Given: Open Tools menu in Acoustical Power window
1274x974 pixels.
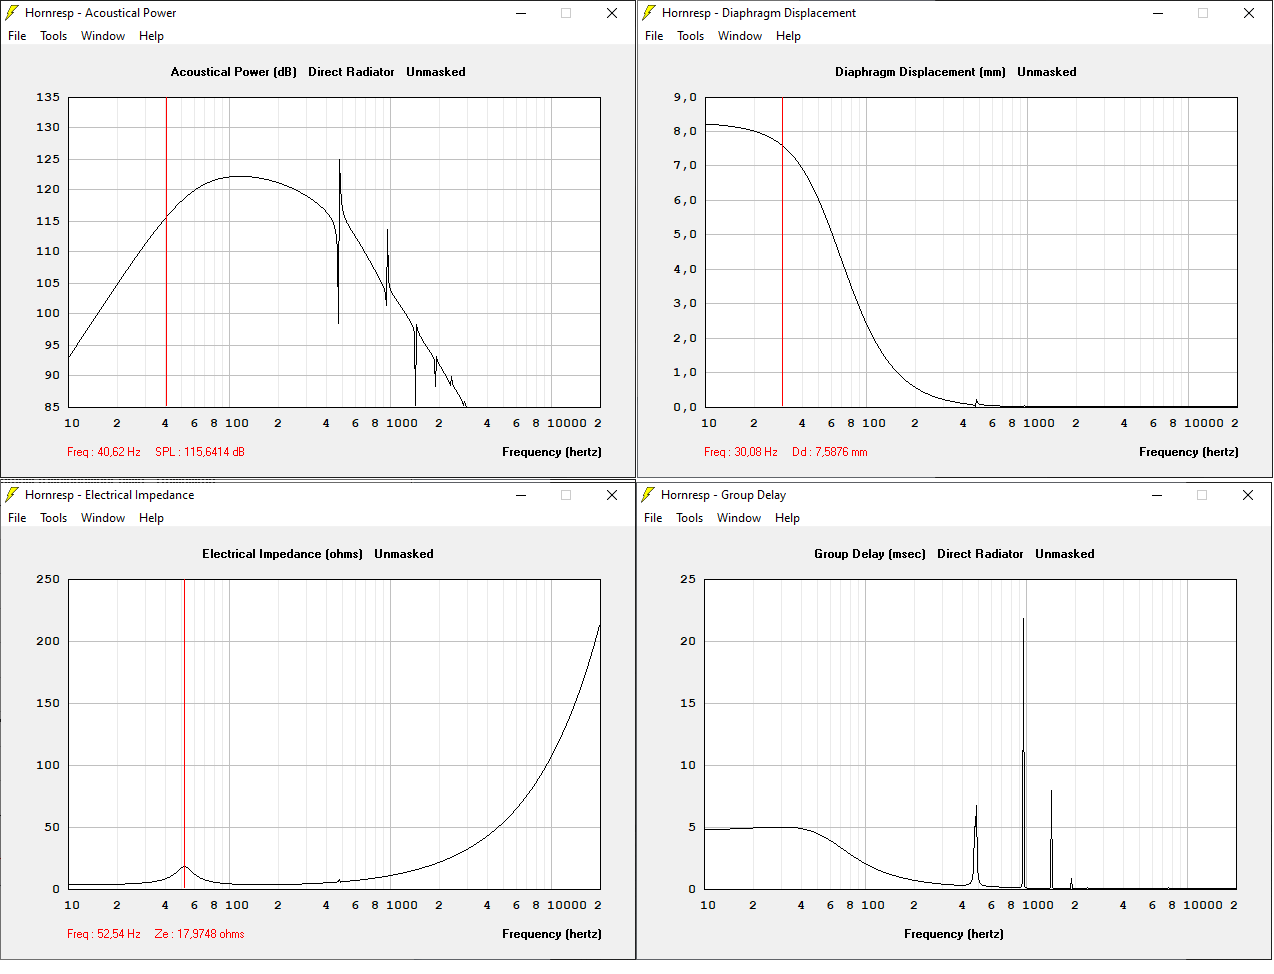Looking at the screenshot, I should pos(53,36).
